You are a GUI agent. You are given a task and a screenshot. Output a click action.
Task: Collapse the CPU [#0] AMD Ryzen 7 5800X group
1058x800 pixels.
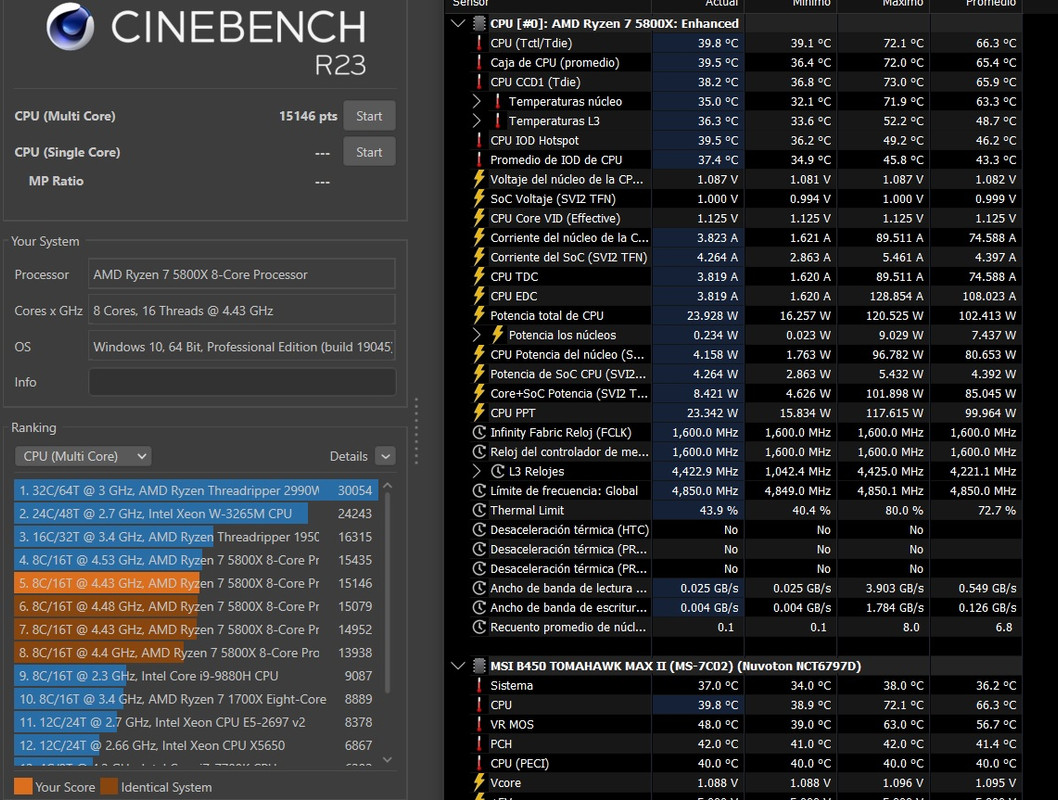[458, 24]
